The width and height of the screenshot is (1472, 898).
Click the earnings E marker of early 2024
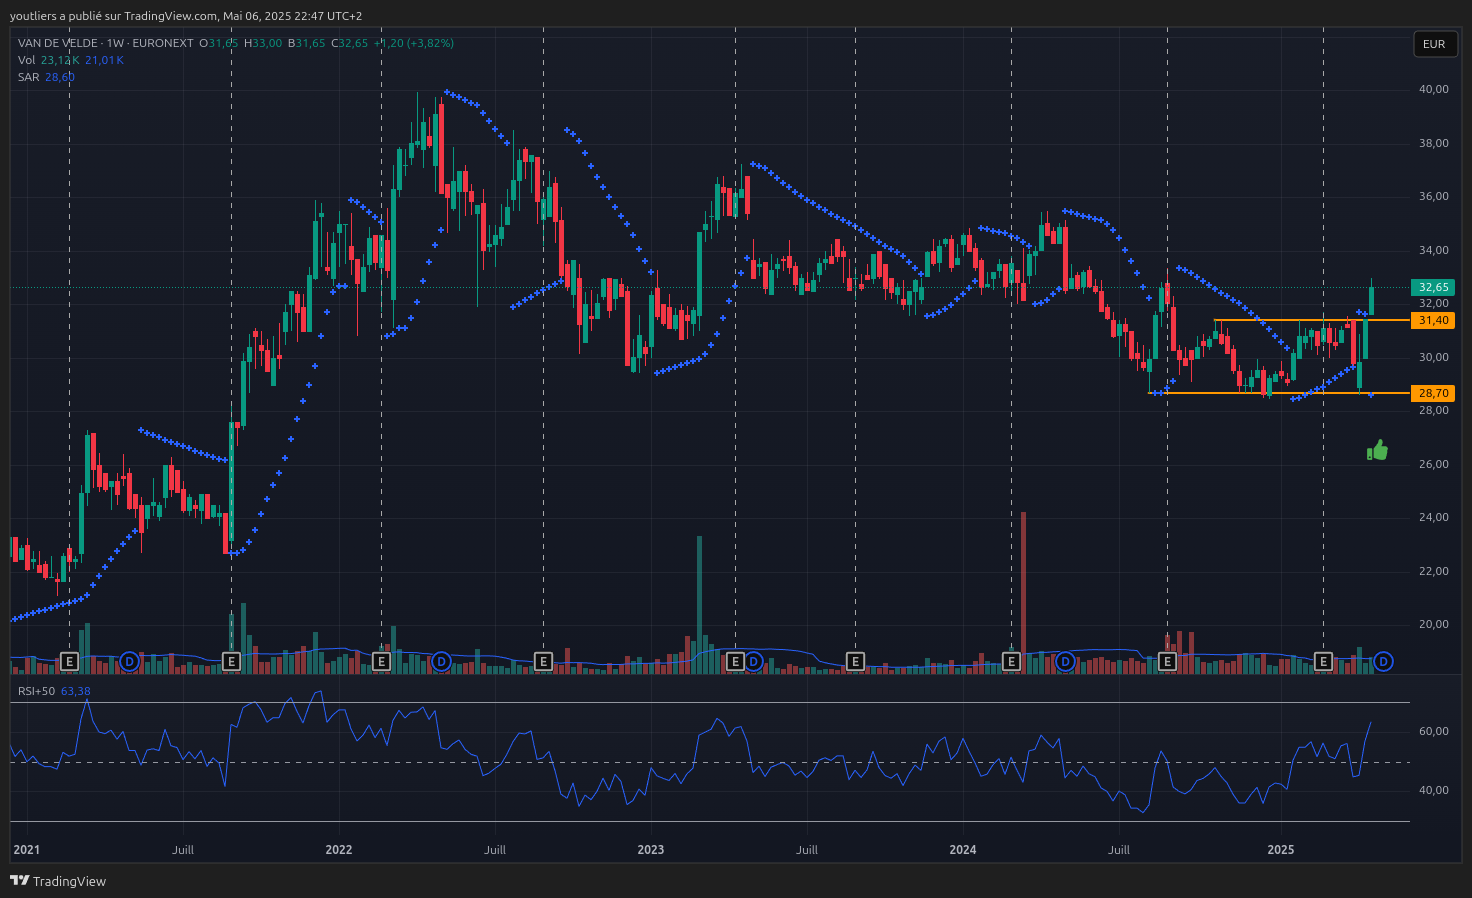pos(1011,661)
